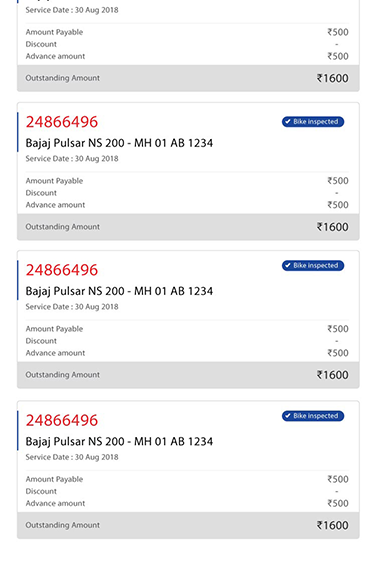Open order 24866496 in the bottom card
This screenshot has height=576, width=375.
[x=62, y=420]
